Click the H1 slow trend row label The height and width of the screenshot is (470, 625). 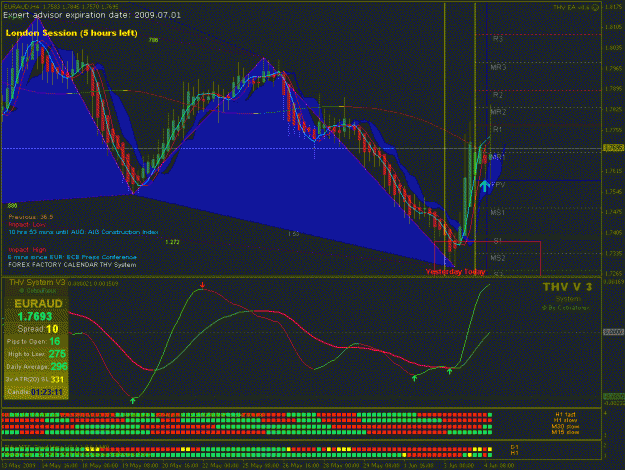pyautogui.click(x=565, y=421)
